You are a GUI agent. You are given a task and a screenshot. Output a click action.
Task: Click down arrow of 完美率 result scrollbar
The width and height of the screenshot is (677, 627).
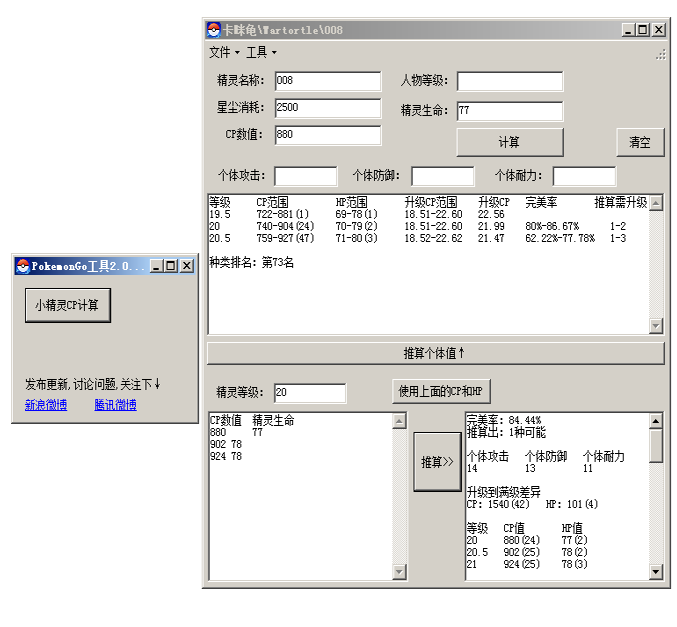pos(656,572)
